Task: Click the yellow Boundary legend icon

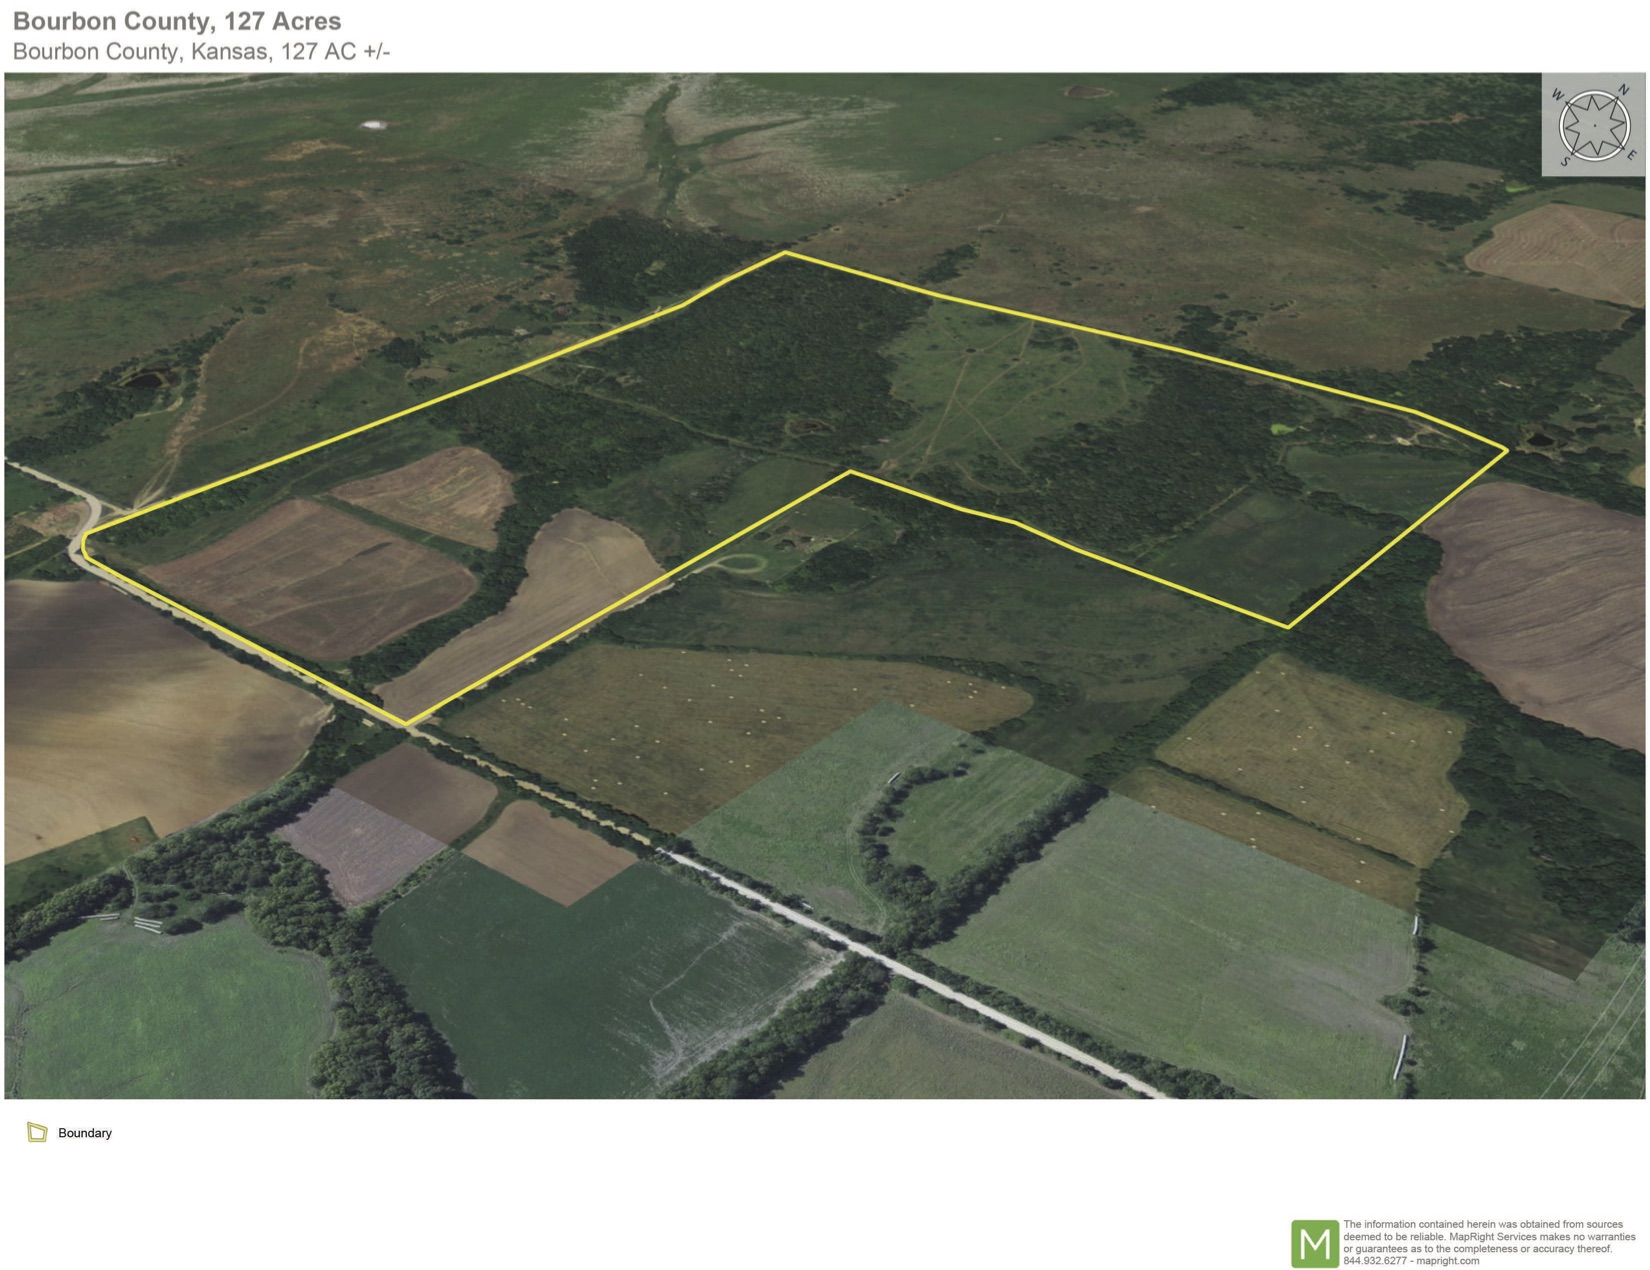Action: point(37,1132)
